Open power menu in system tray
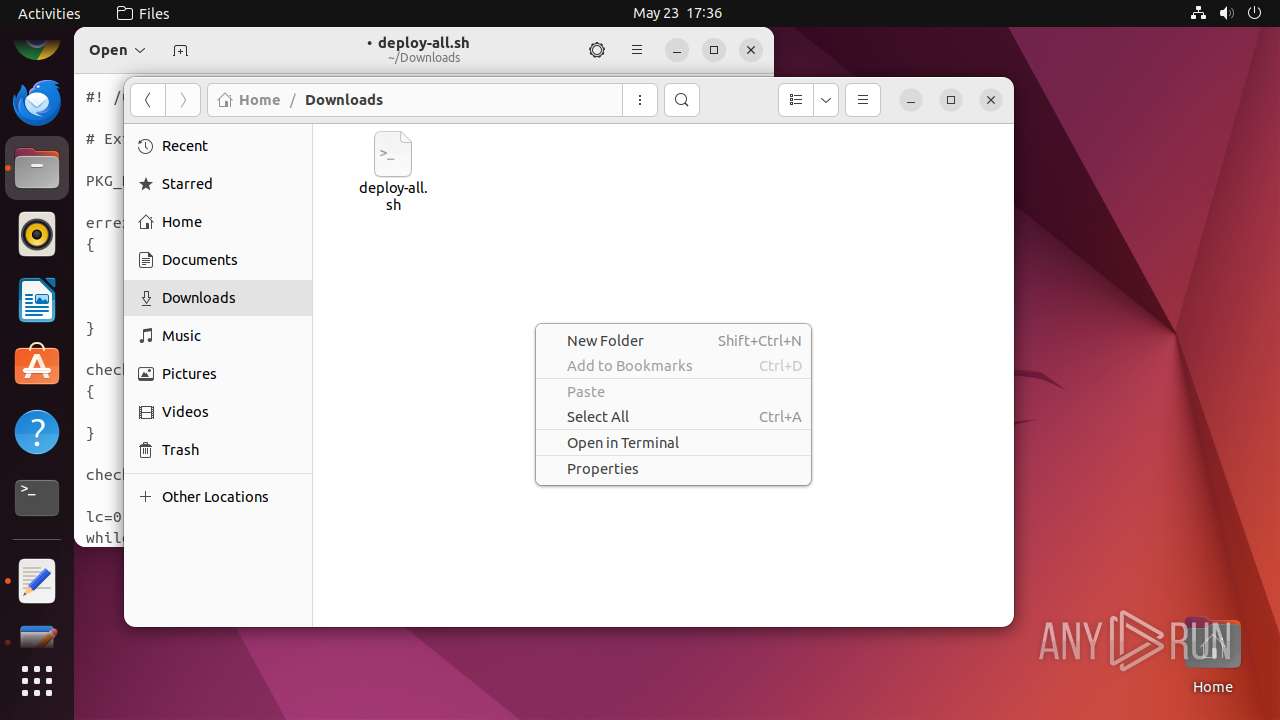This screenshot has width=1280, height=720. click(x=1255, y=13)
